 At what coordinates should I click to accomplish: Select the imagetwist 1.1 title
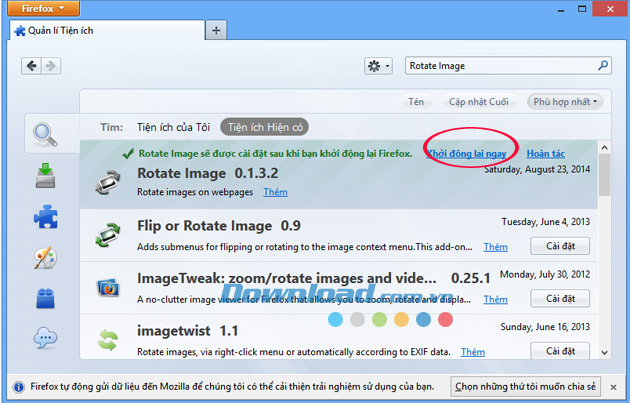188,331
